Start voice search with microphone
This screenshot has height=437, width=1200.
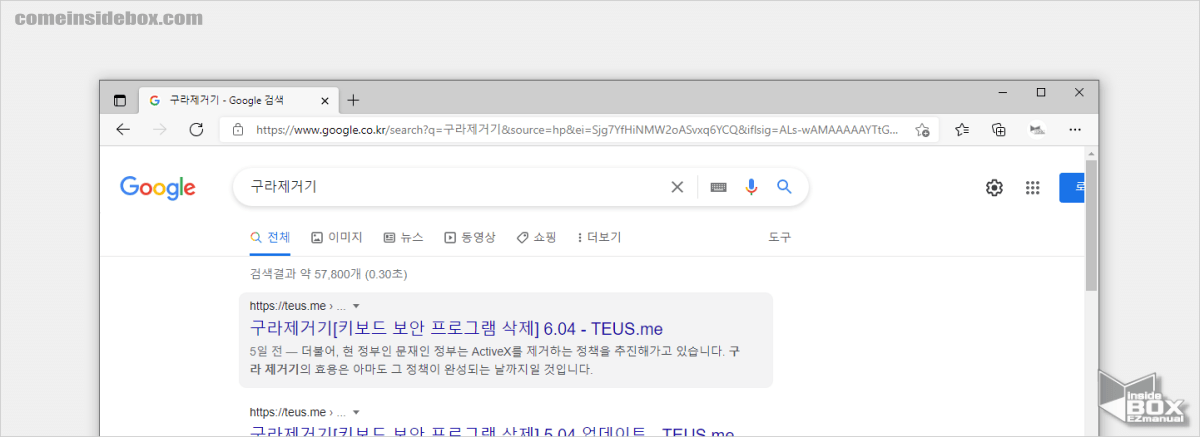click(751, 187)
